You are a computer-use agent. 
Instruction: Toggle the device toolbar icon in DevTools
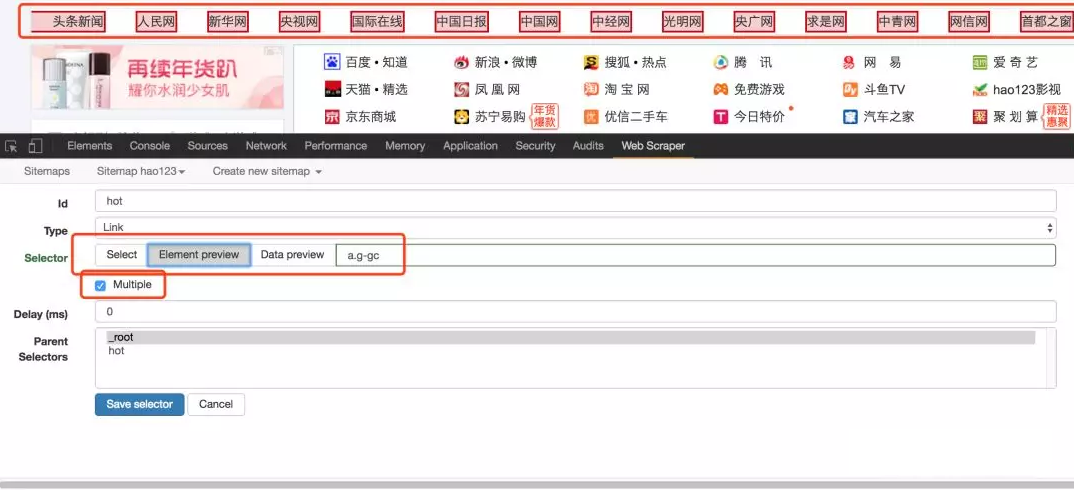(36, 146)
